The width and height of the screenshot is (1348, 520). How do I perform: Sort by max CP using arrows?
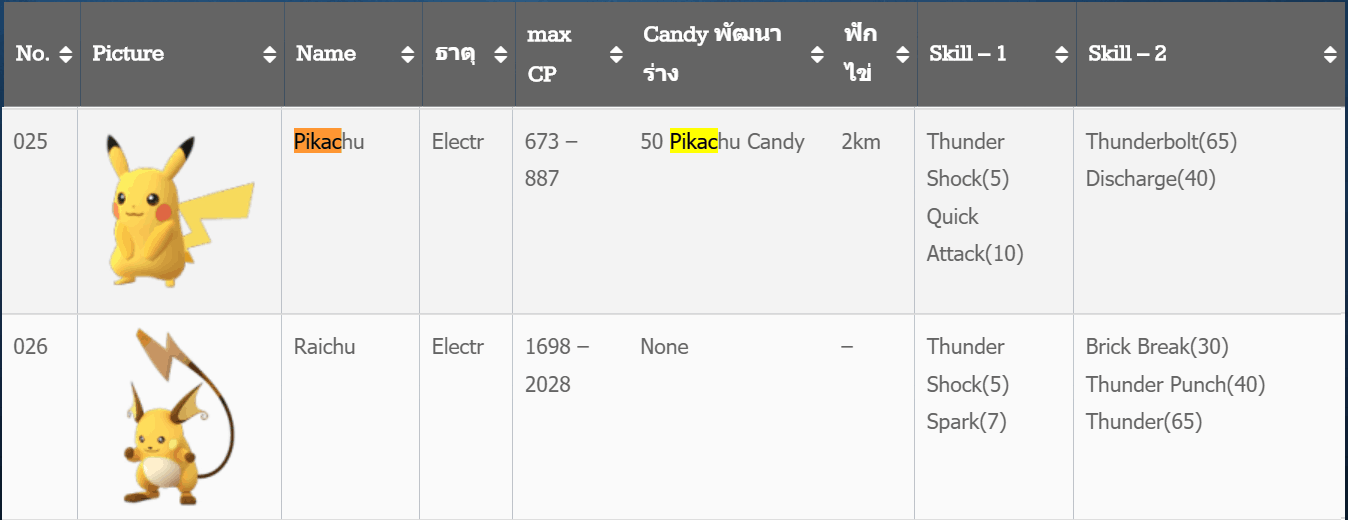[616, 55]
